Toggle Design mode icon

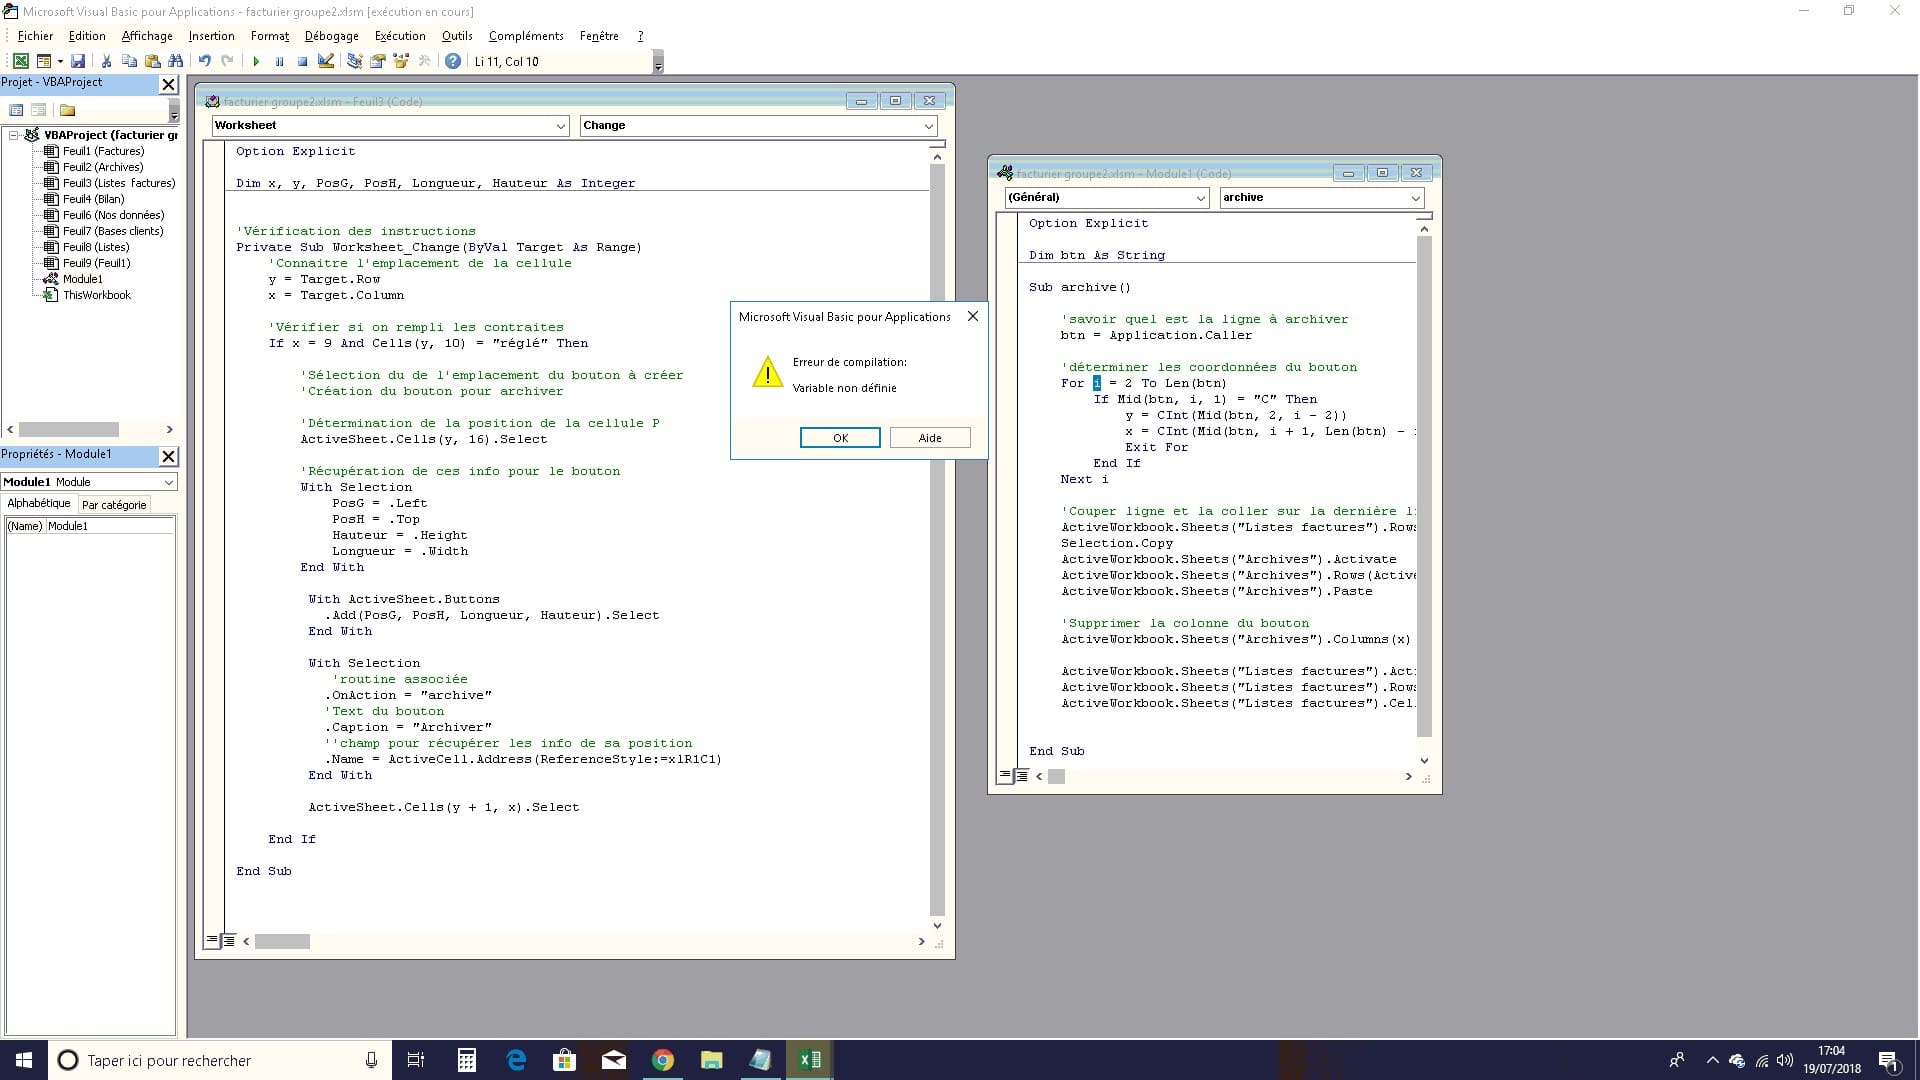tap(326, 61)
